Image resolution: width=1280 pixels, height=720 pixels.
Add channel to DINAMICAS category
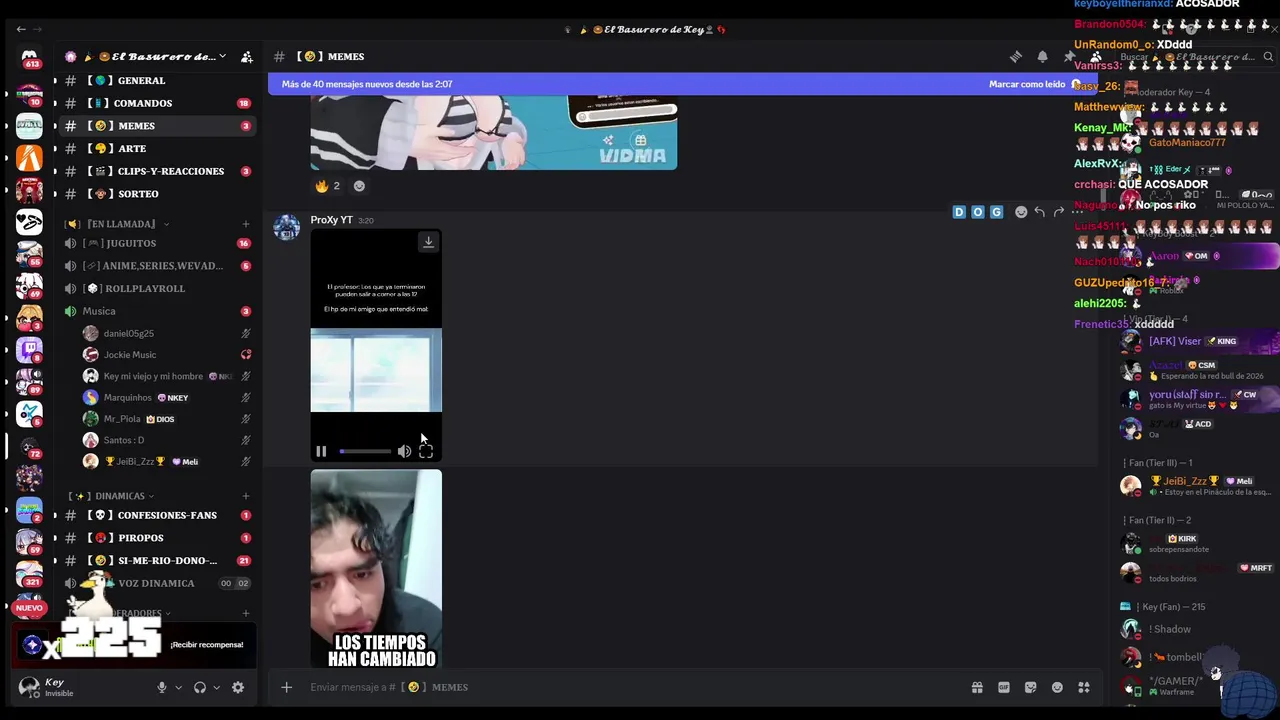click(246, 496)
